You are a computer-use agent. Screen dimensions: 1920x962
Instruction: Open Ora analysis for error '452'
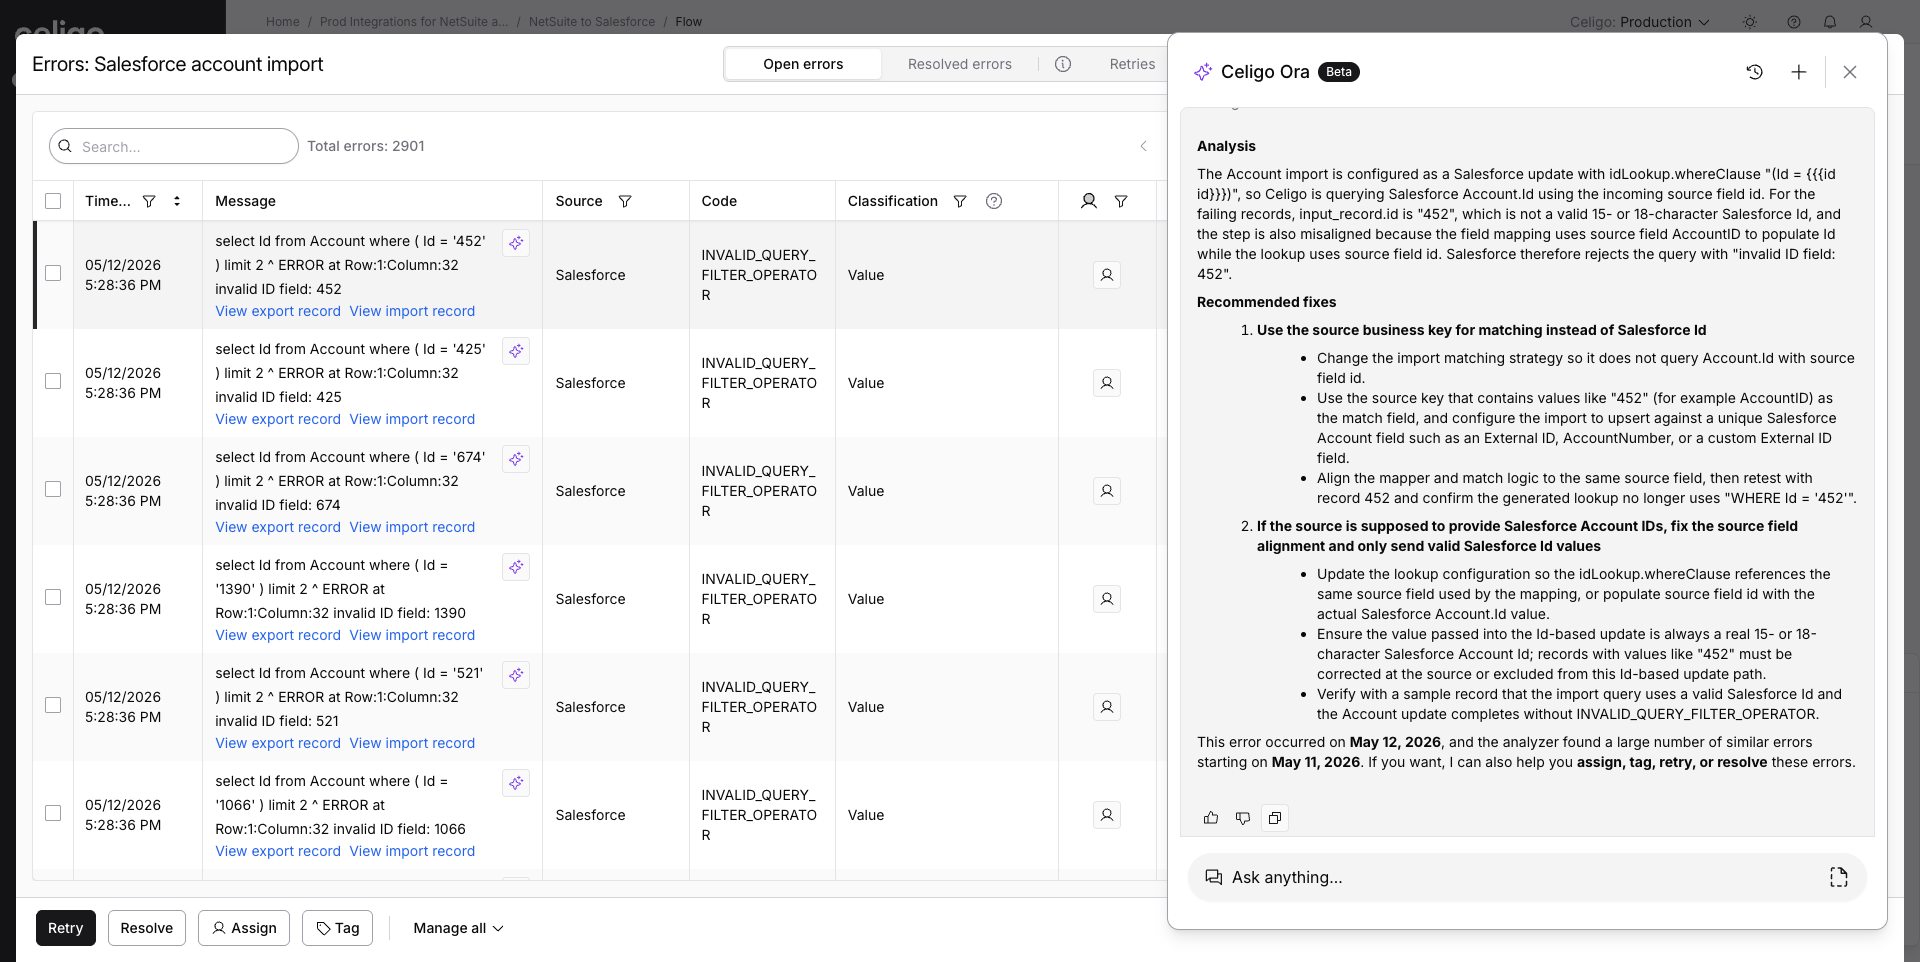pyautogui.click(x=516, y=243)
